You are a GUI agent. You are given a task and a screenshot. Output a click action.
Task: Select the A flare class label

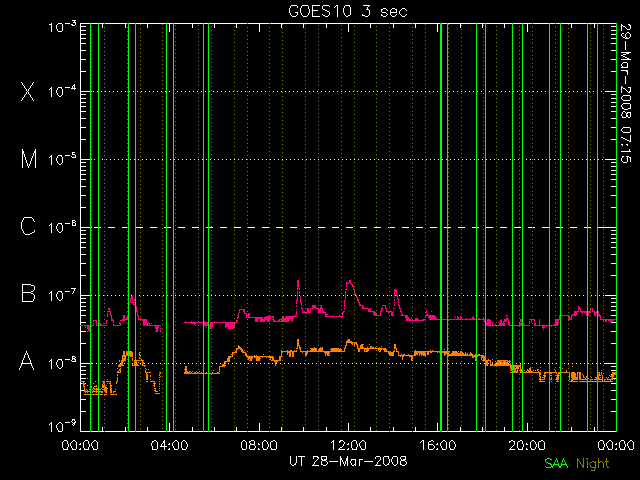27,361
